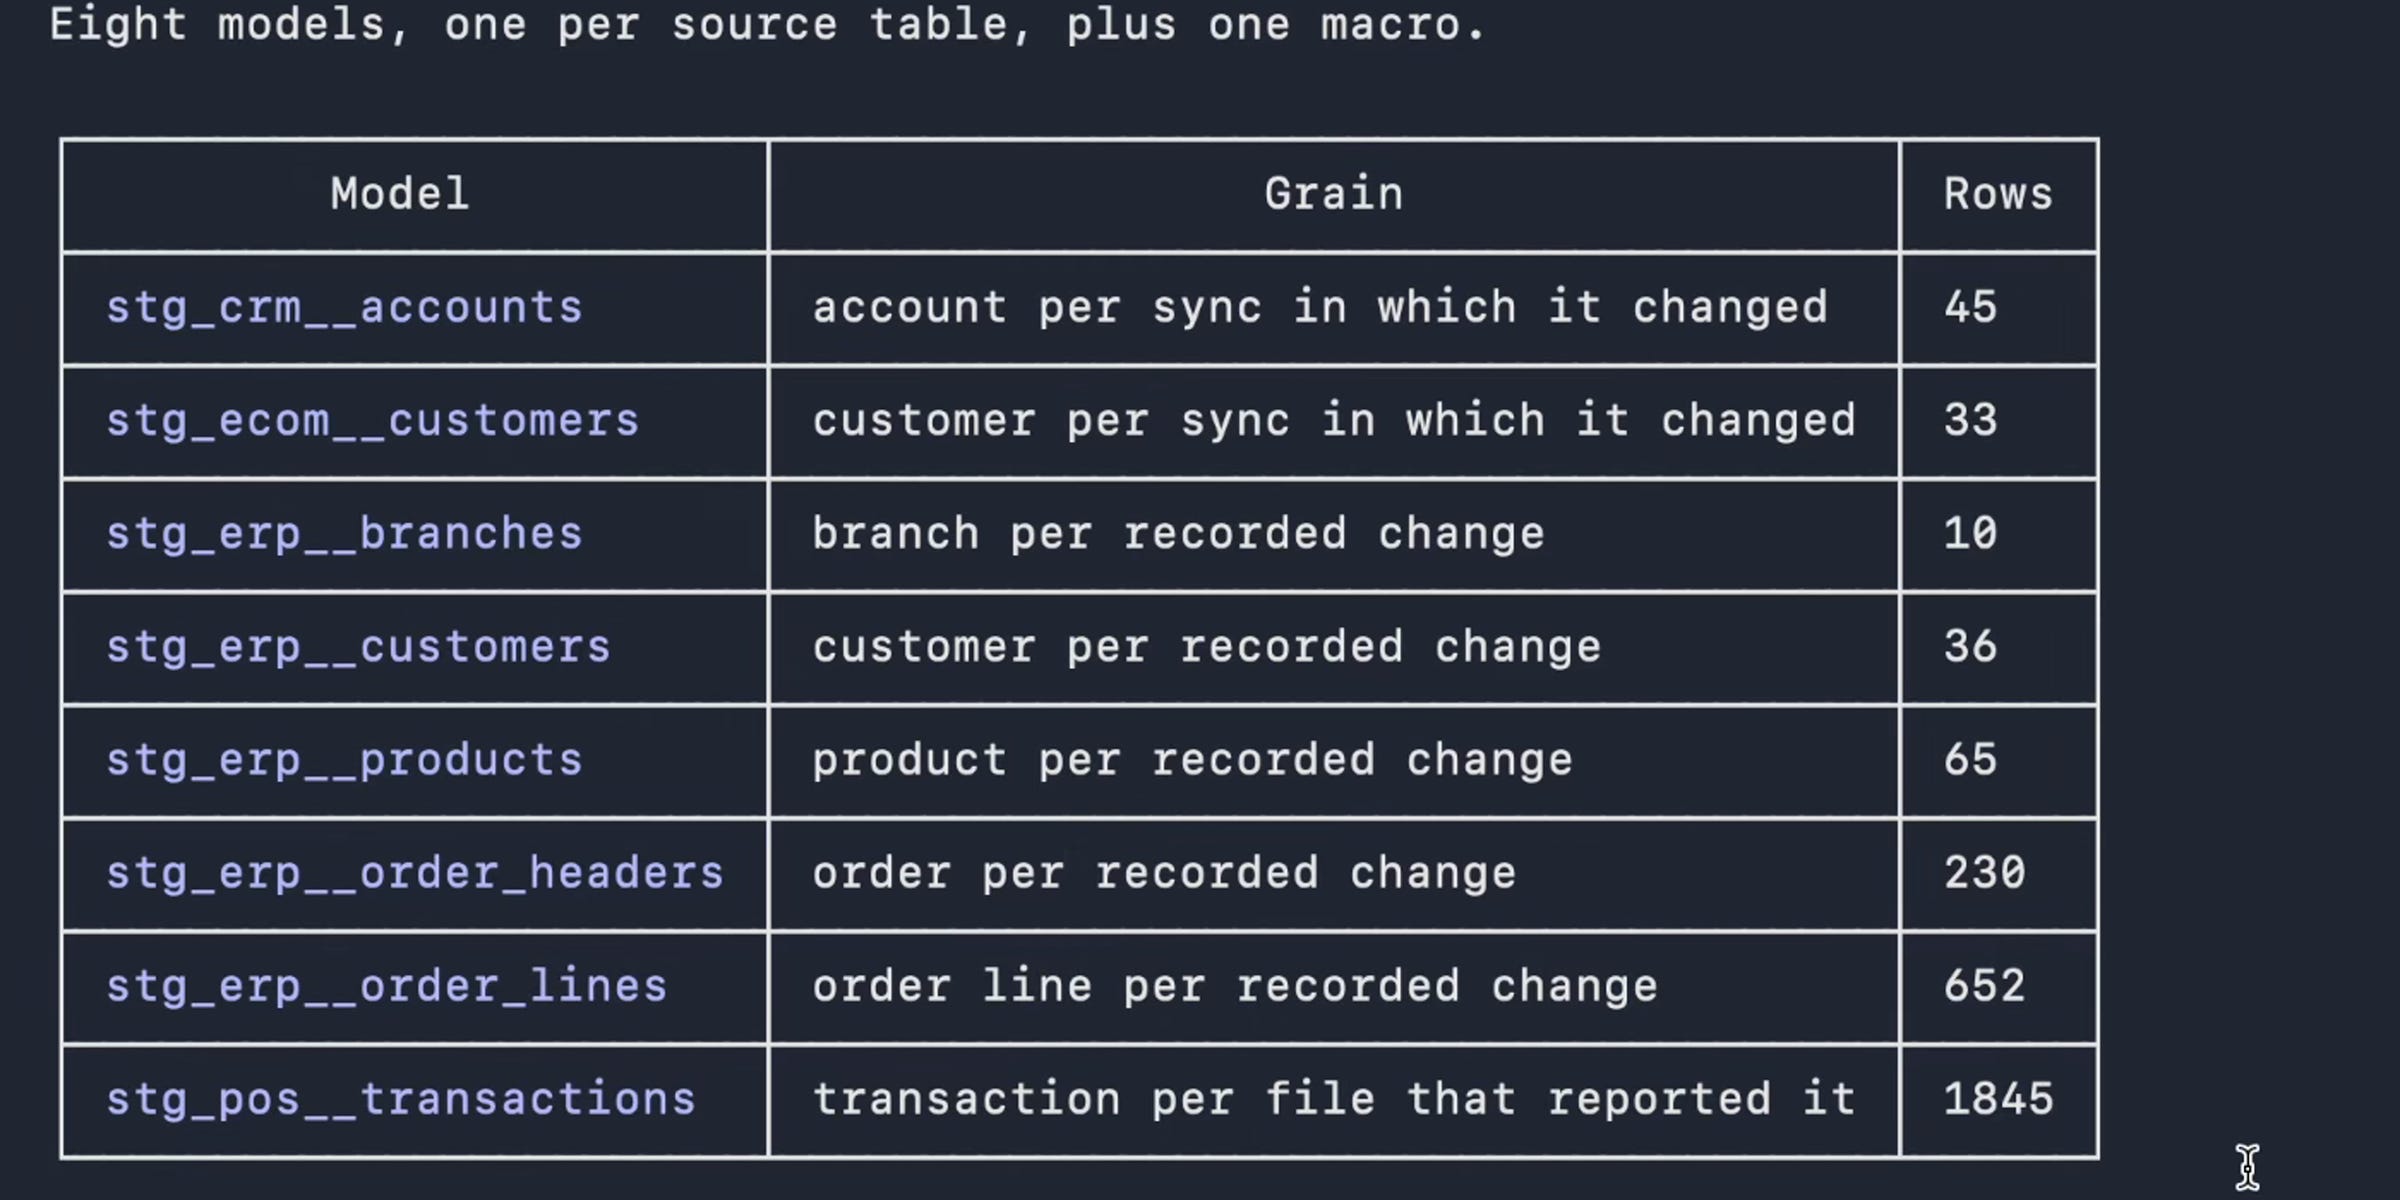The image size is (2400, 1200).
Task: Select the stg_erp__branches model entry
Action: tap(344, 533)
